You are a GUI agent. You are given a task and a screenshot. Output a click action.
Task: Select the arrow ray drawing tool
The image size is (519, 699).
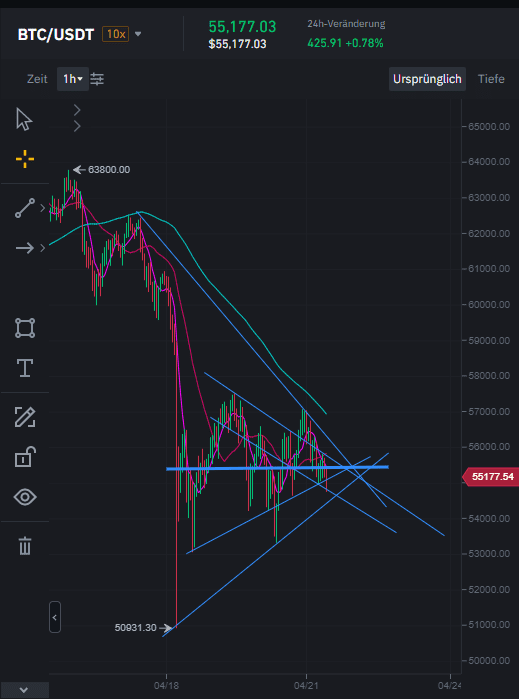coord(25,248)
